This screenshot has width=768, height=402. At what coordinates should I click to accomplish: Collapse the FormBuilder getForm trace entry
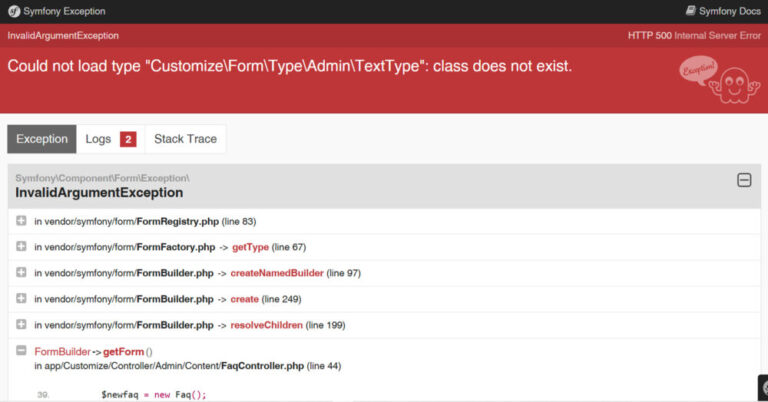tap(21, 351)
